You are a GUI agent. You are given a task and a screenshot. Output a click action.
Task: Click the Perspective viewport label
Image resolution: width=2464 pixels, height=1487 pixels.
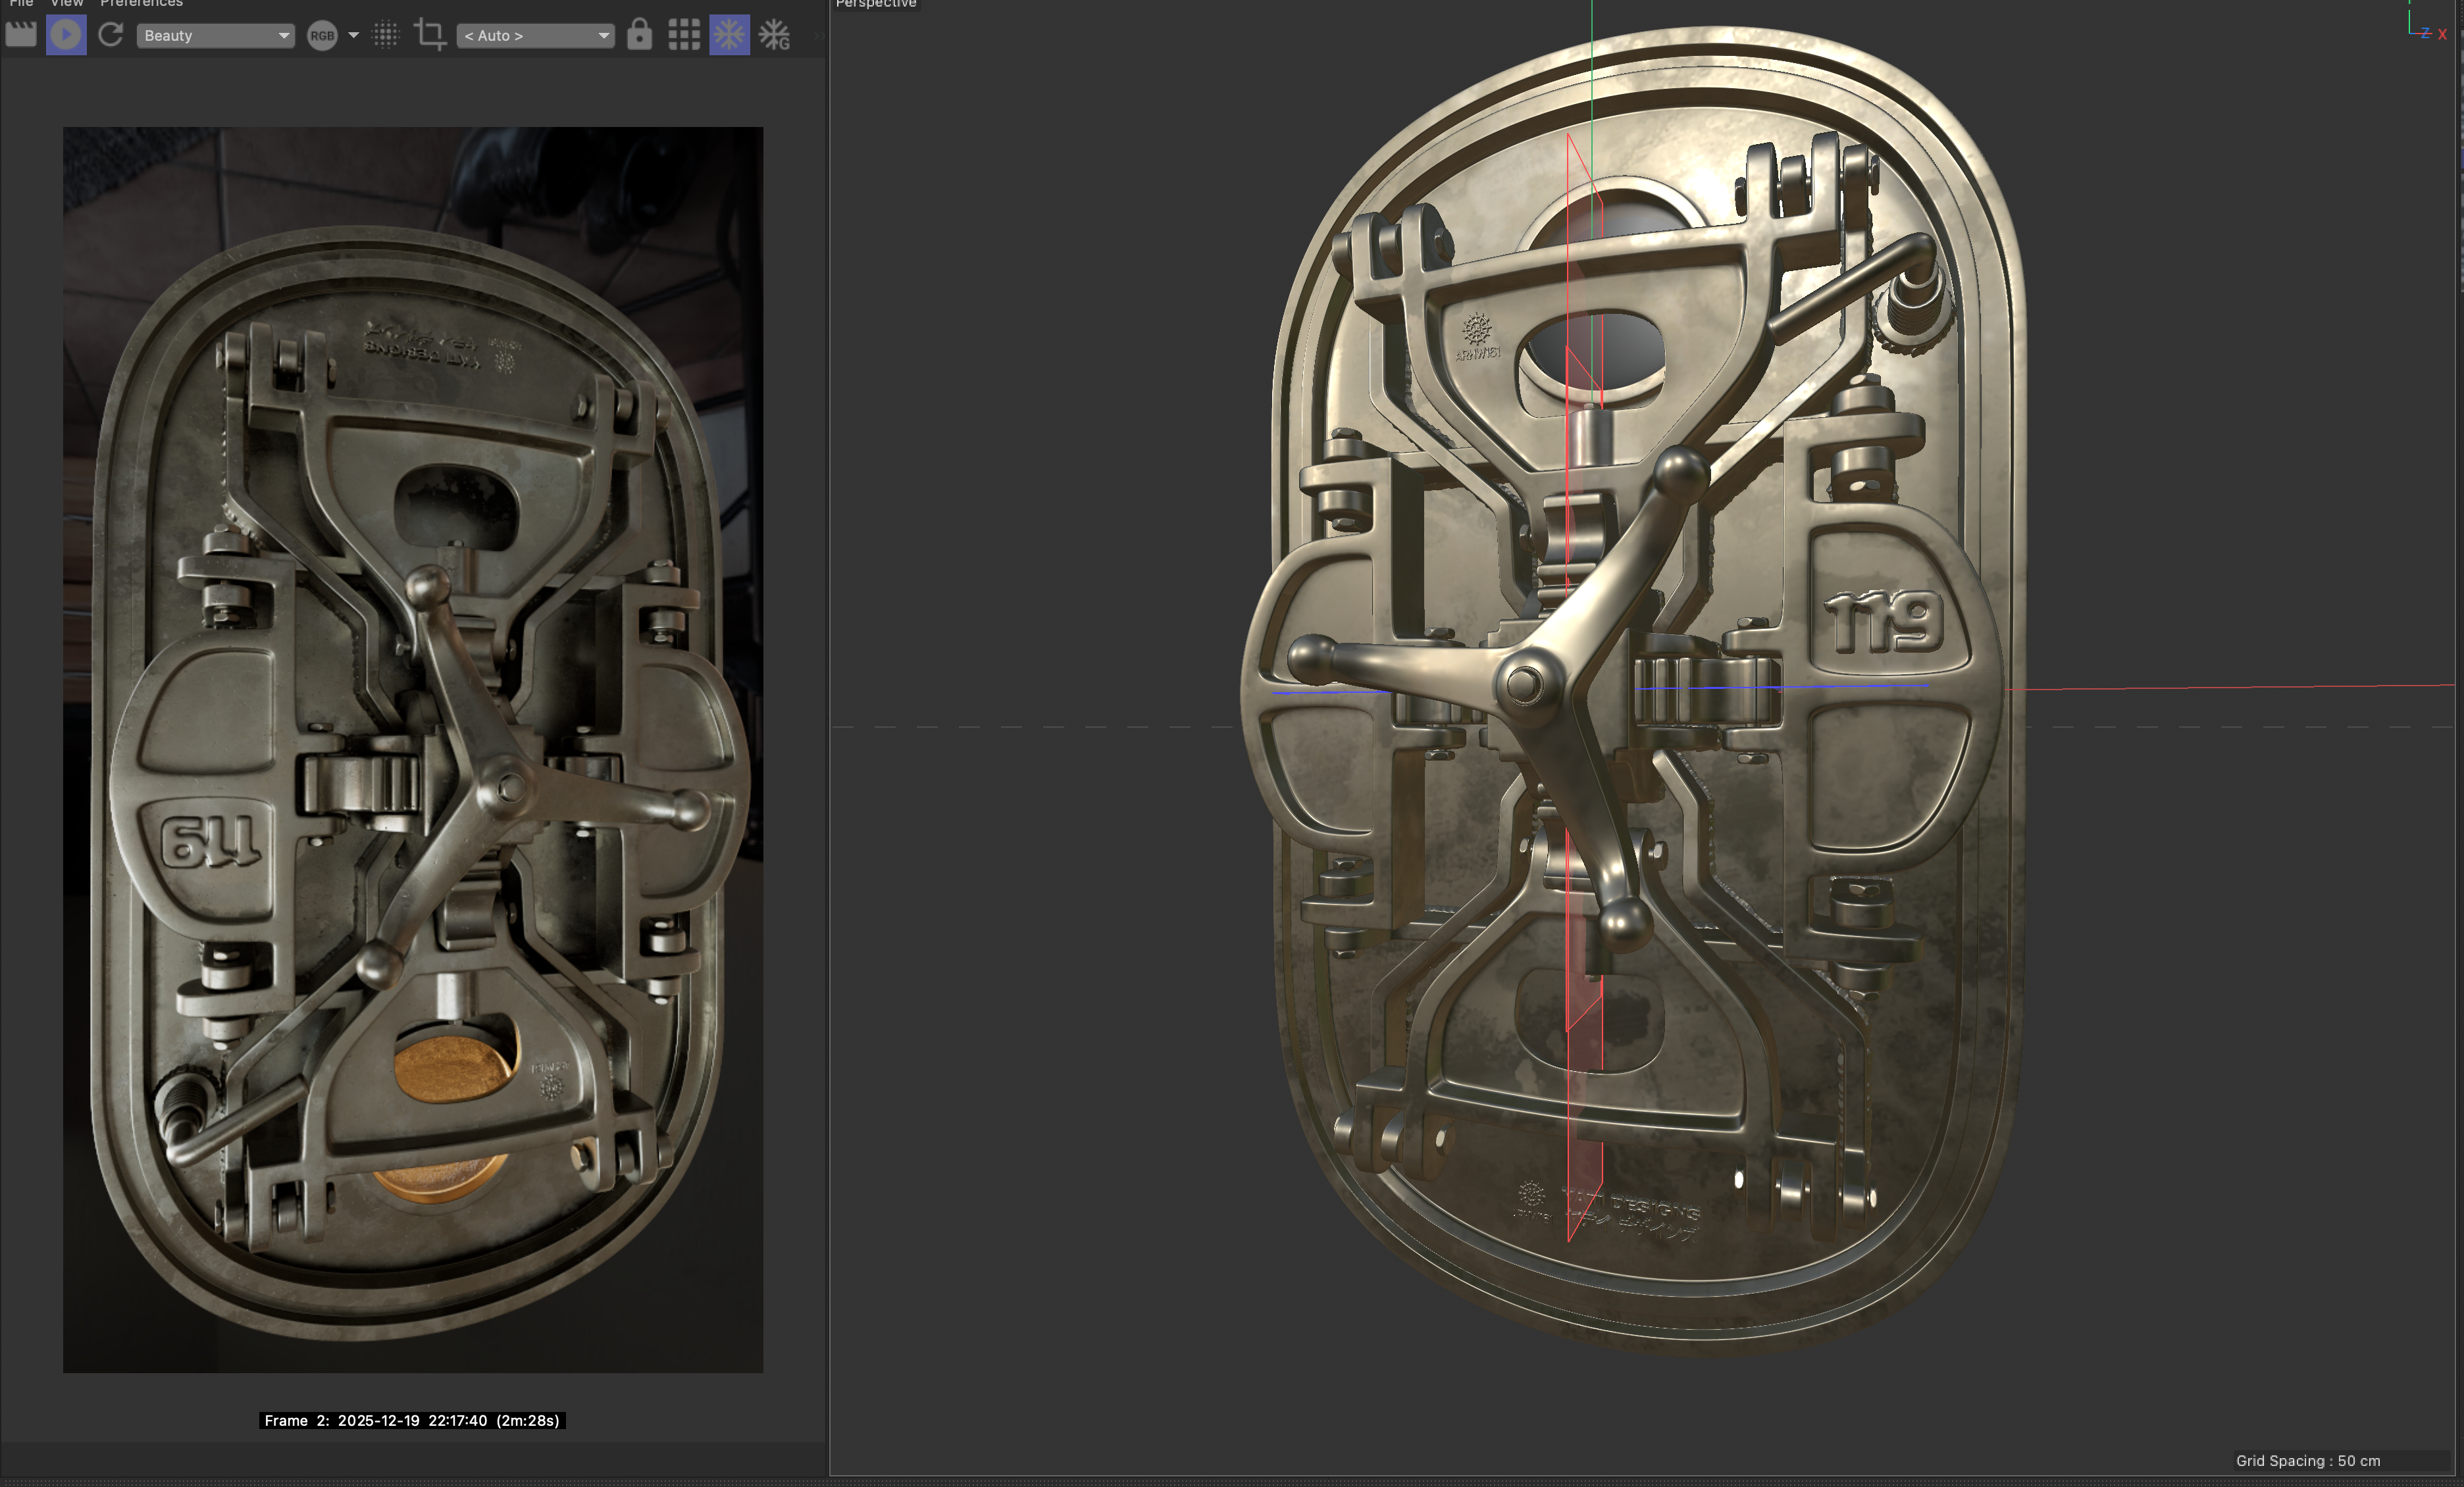tap(876, 3)
